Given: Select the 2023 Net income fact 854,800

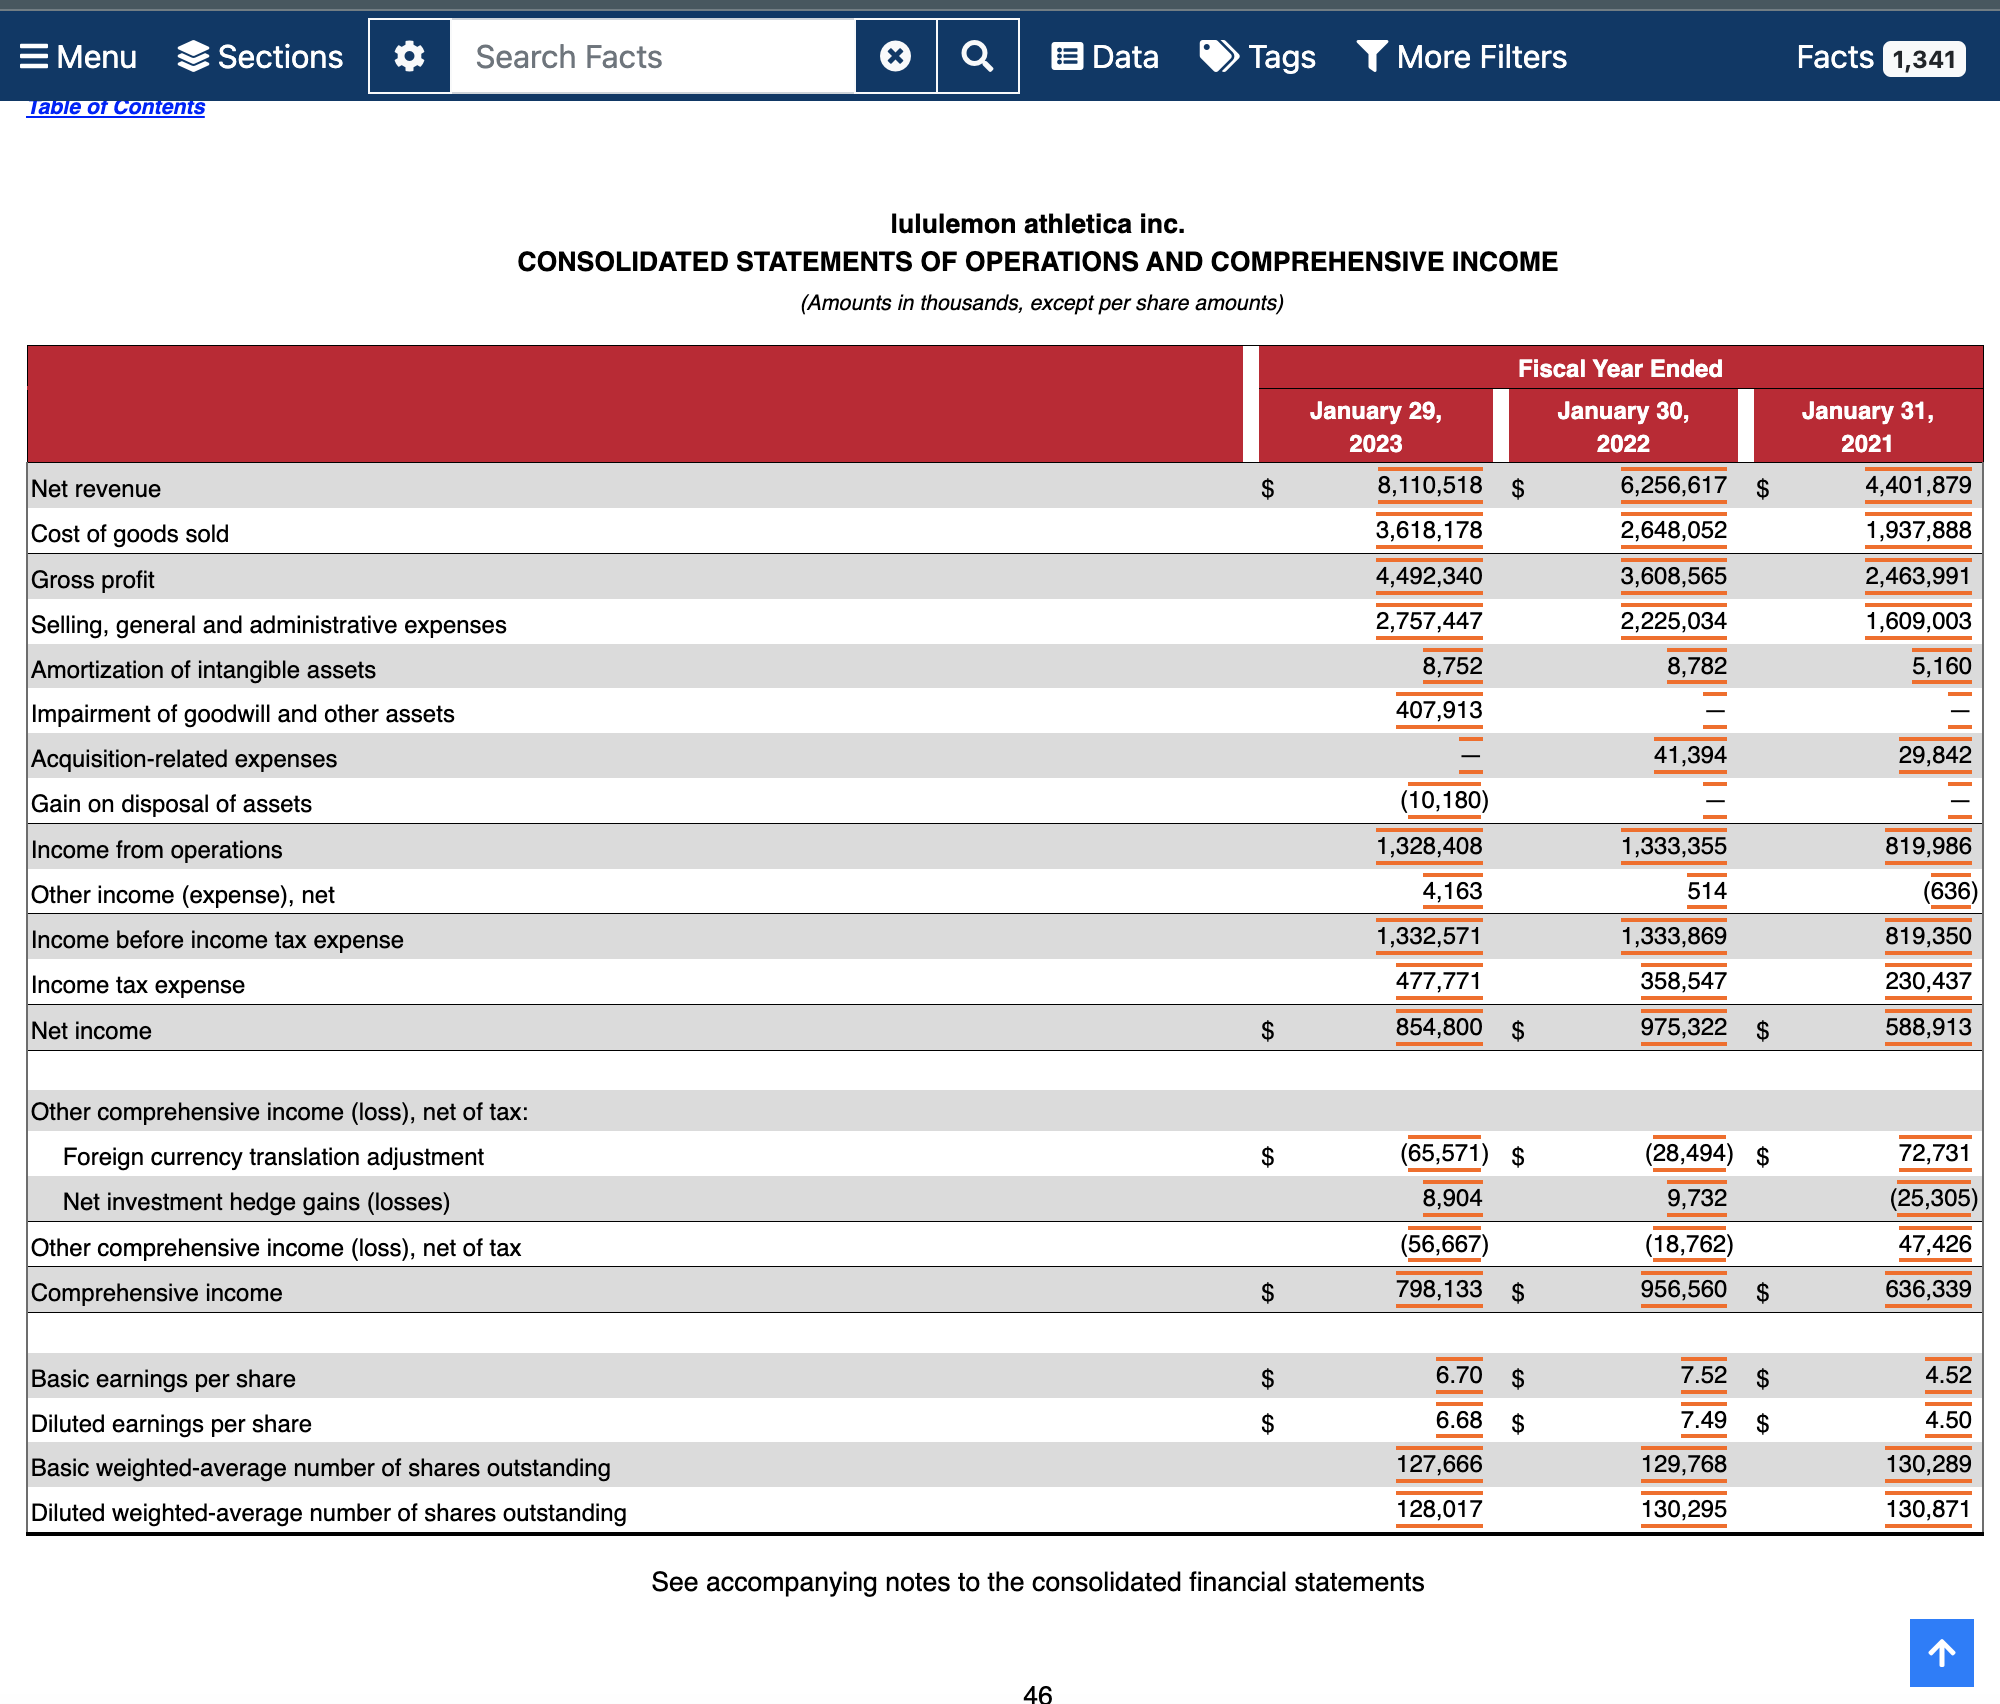Looking at the screenshot, I should tap(1438, 1028).
